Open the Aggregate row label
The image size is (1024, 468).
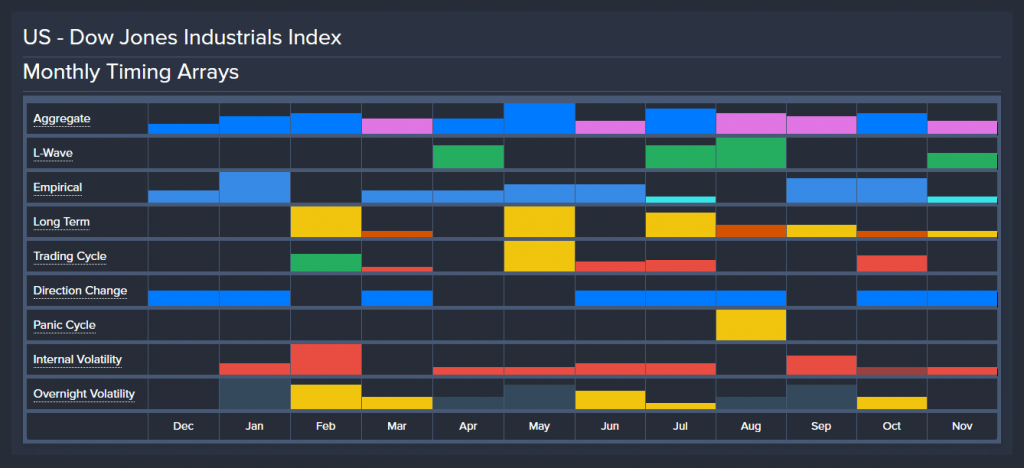[61, 119]
